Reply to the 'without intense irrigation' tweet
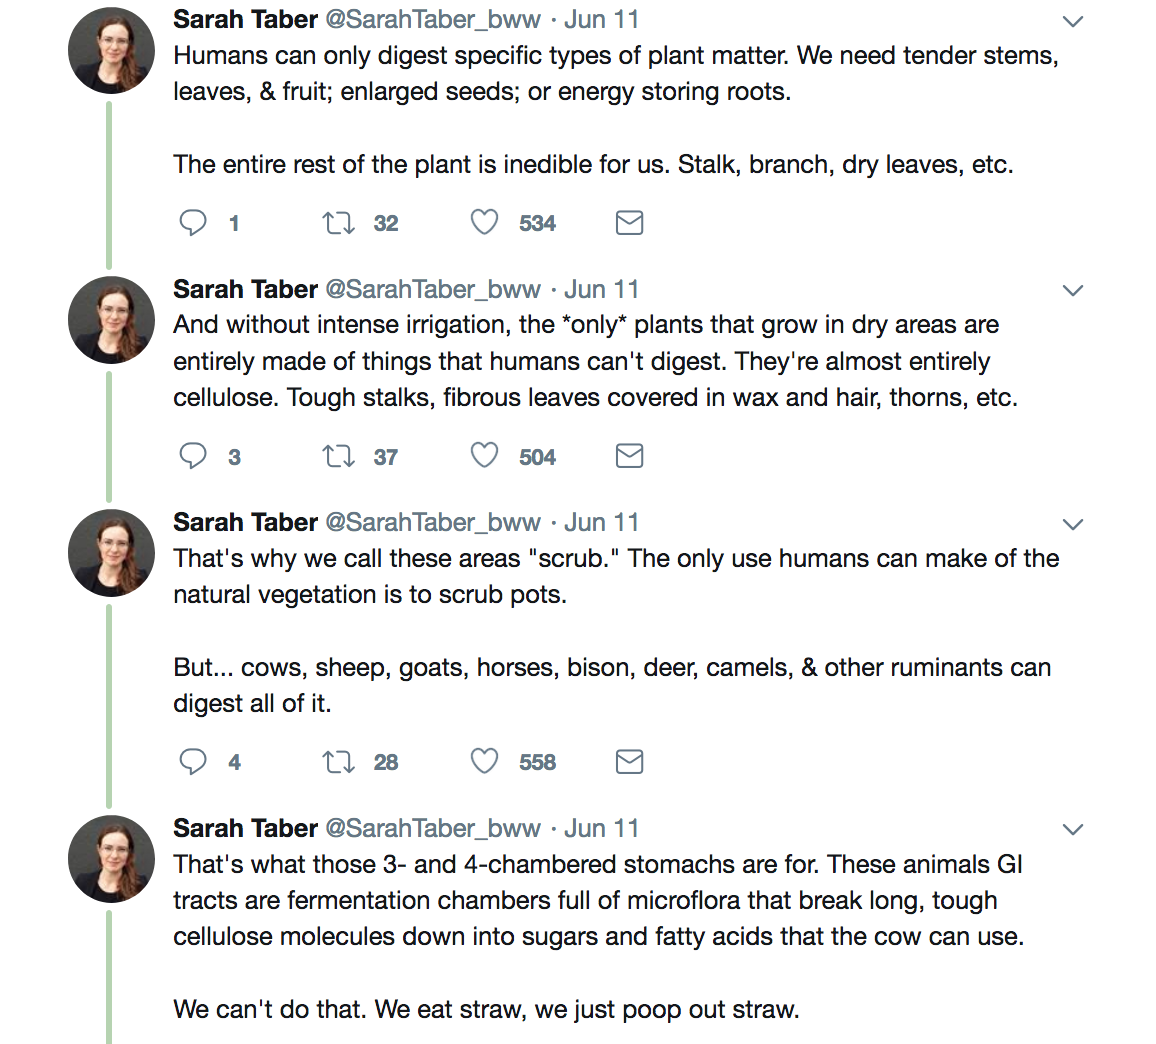Screen dimensions: 1156x1044 tap(193, 456)
